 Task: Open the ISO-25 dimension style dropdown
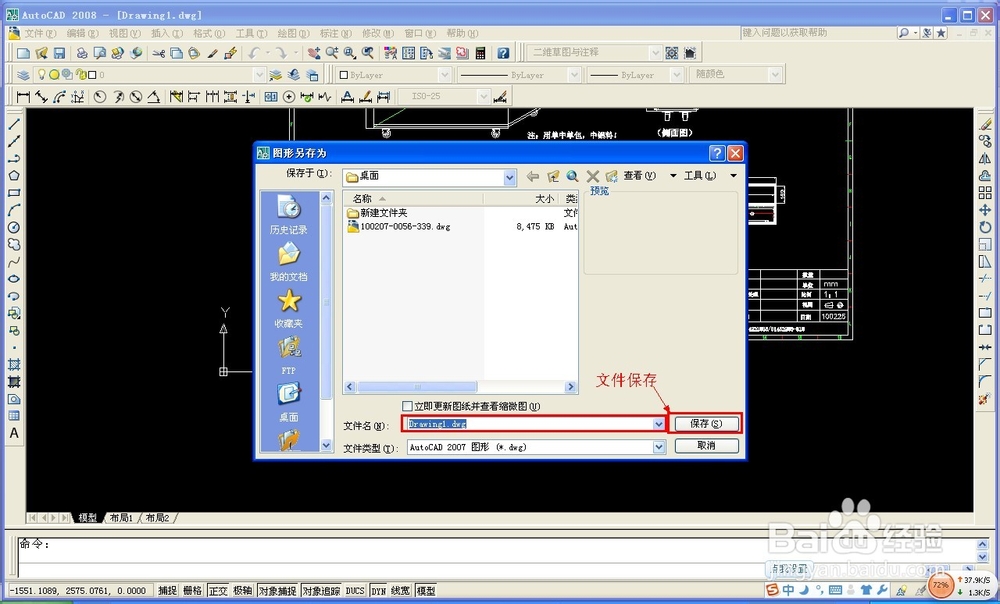(x=483, y=97)
